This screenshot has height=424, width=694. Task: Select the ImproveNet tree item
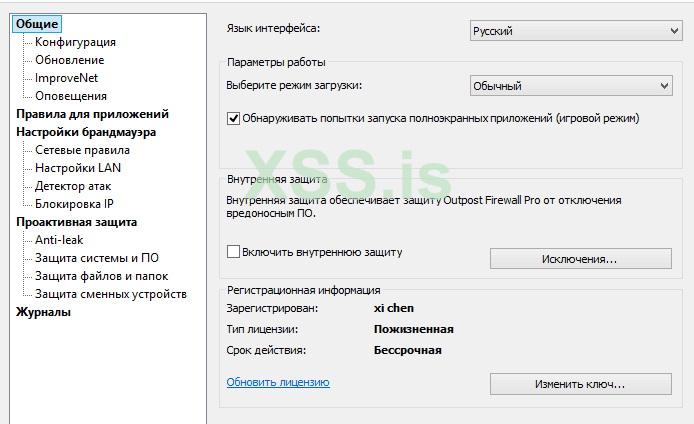pyautogui.click(x=66, y=78)
